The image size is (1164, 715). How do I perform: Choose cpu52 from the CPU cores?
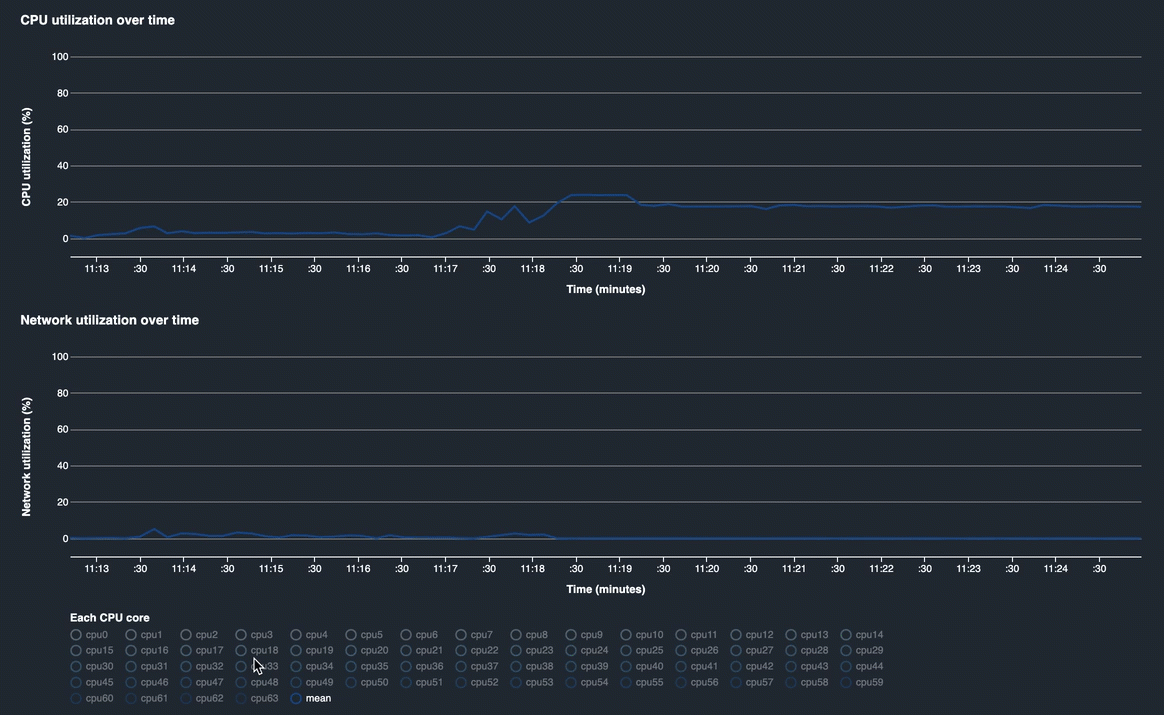(x=461, y=683)
